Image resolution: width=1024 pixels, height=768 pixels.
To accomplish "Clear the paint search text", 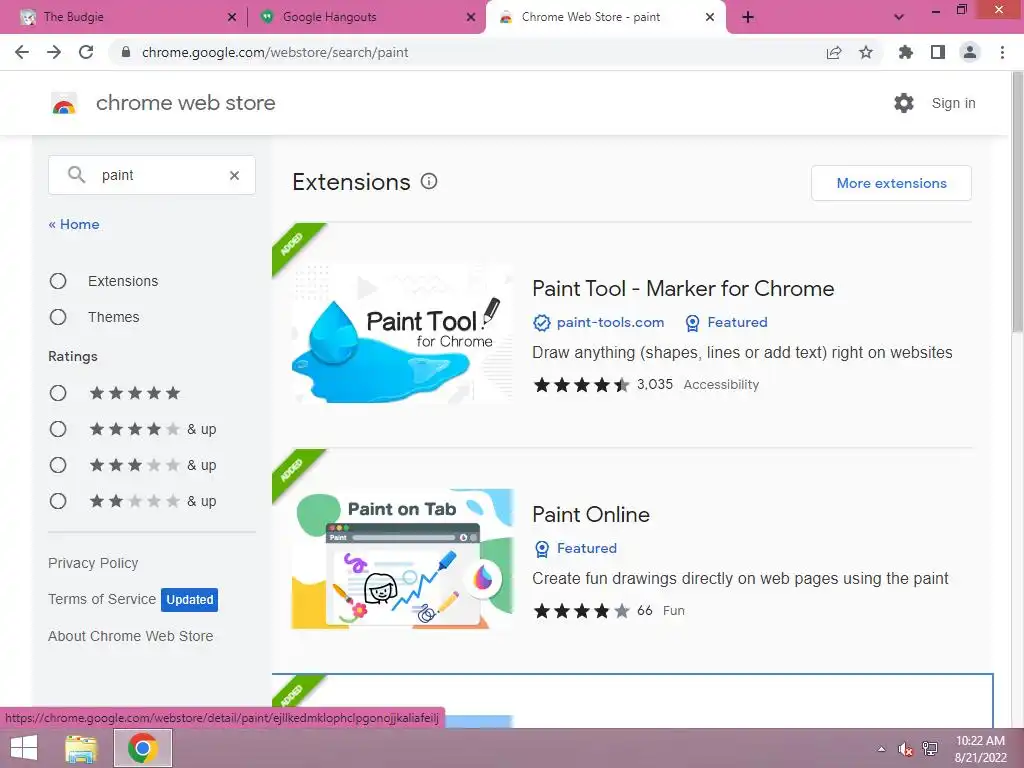I will click(x=234, y=175).
